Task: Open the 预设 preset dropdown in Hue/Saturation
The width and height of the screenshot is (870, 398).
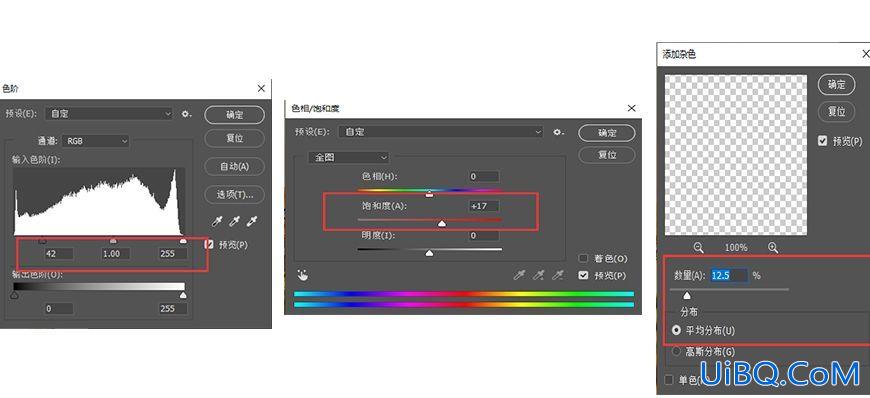Action: [x=442, y=132]
